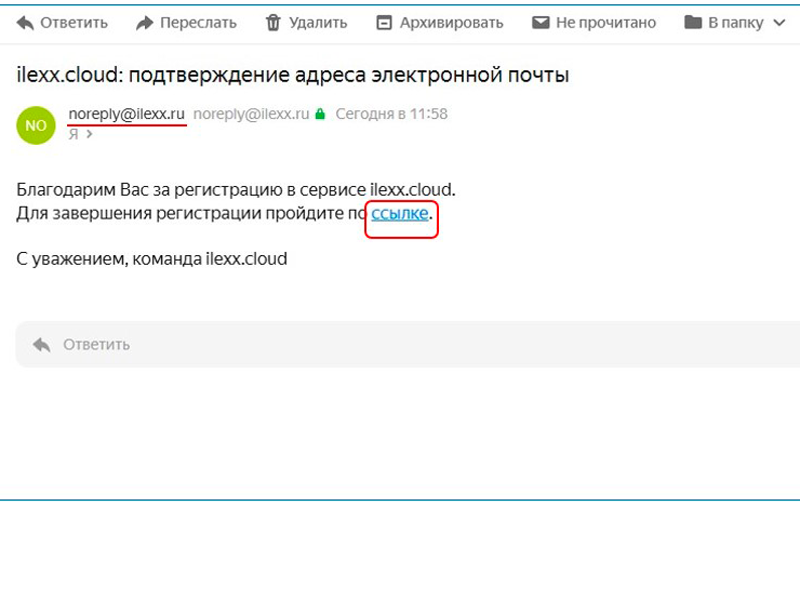
Task: Open the green "NO" sender avatar
Action: (36, 125)
